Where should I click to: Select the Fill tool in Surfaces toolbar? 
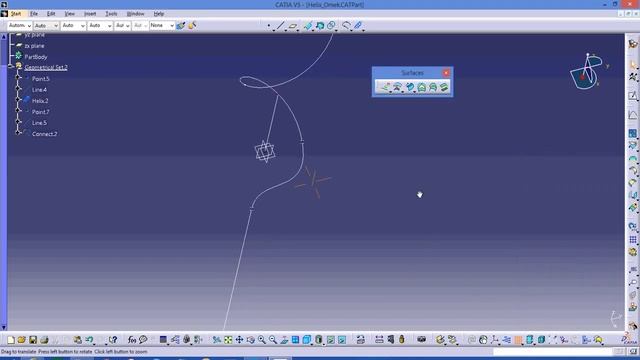point(422,87)
